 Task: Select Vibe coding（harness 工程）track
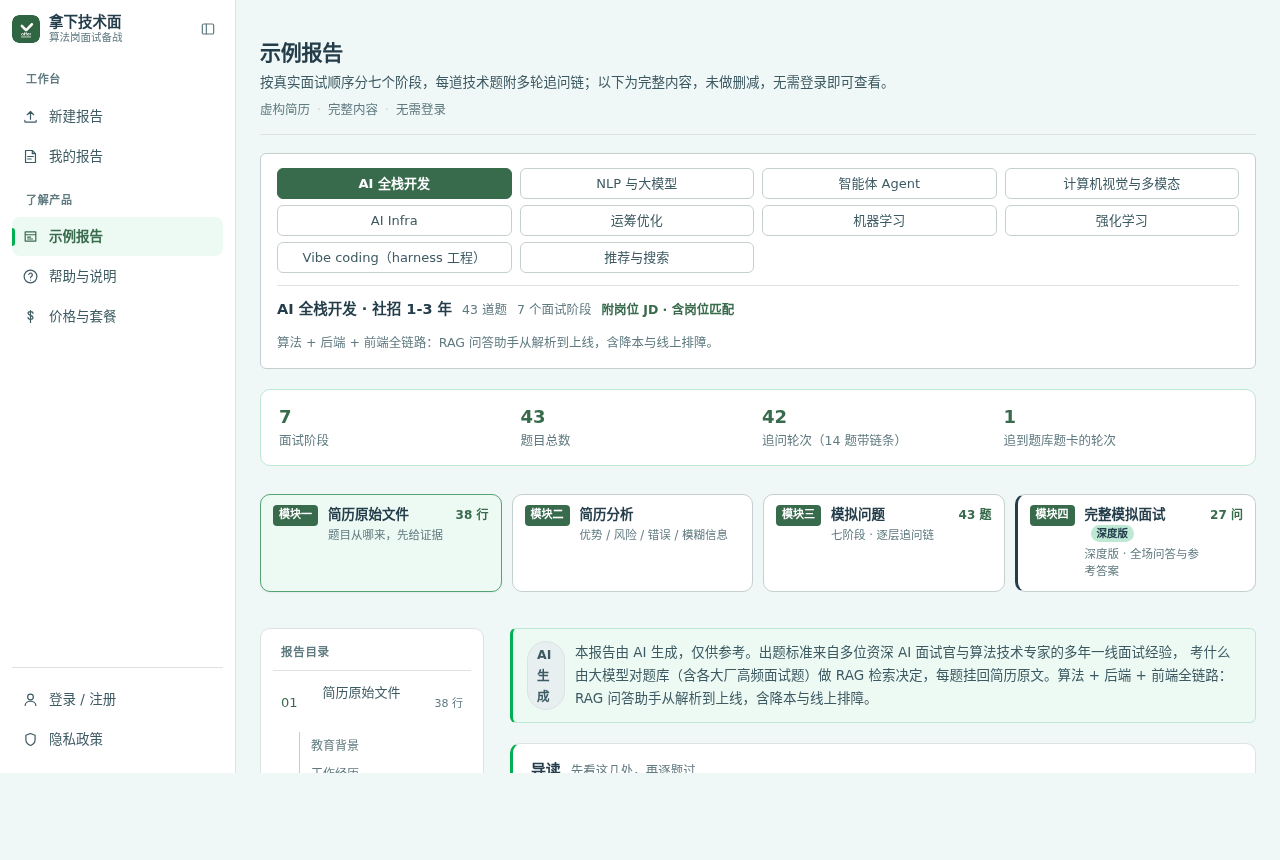[394, 258]
